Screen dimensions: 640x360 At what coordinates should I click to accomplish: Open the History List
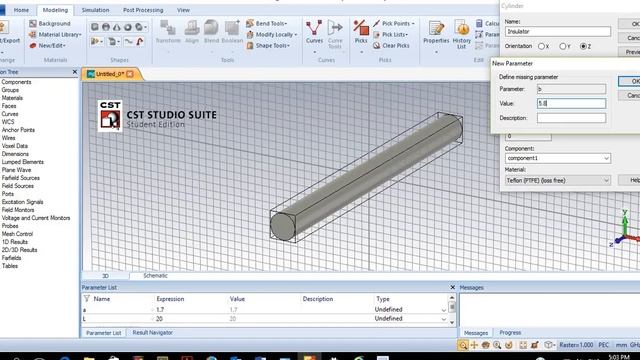pyautogui.click(x=462, y=34)
